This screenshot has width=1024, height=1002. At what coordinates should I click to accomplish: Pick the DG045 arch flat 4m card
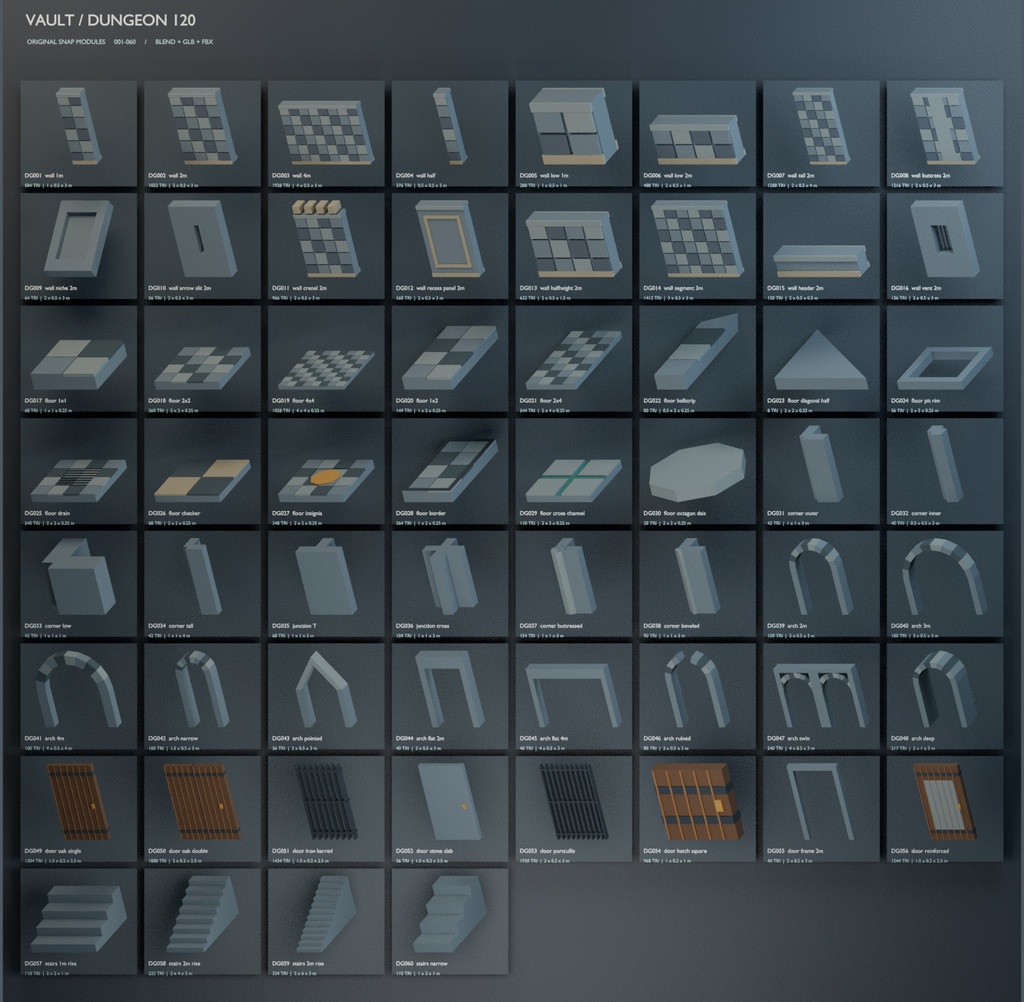[574, 697]
